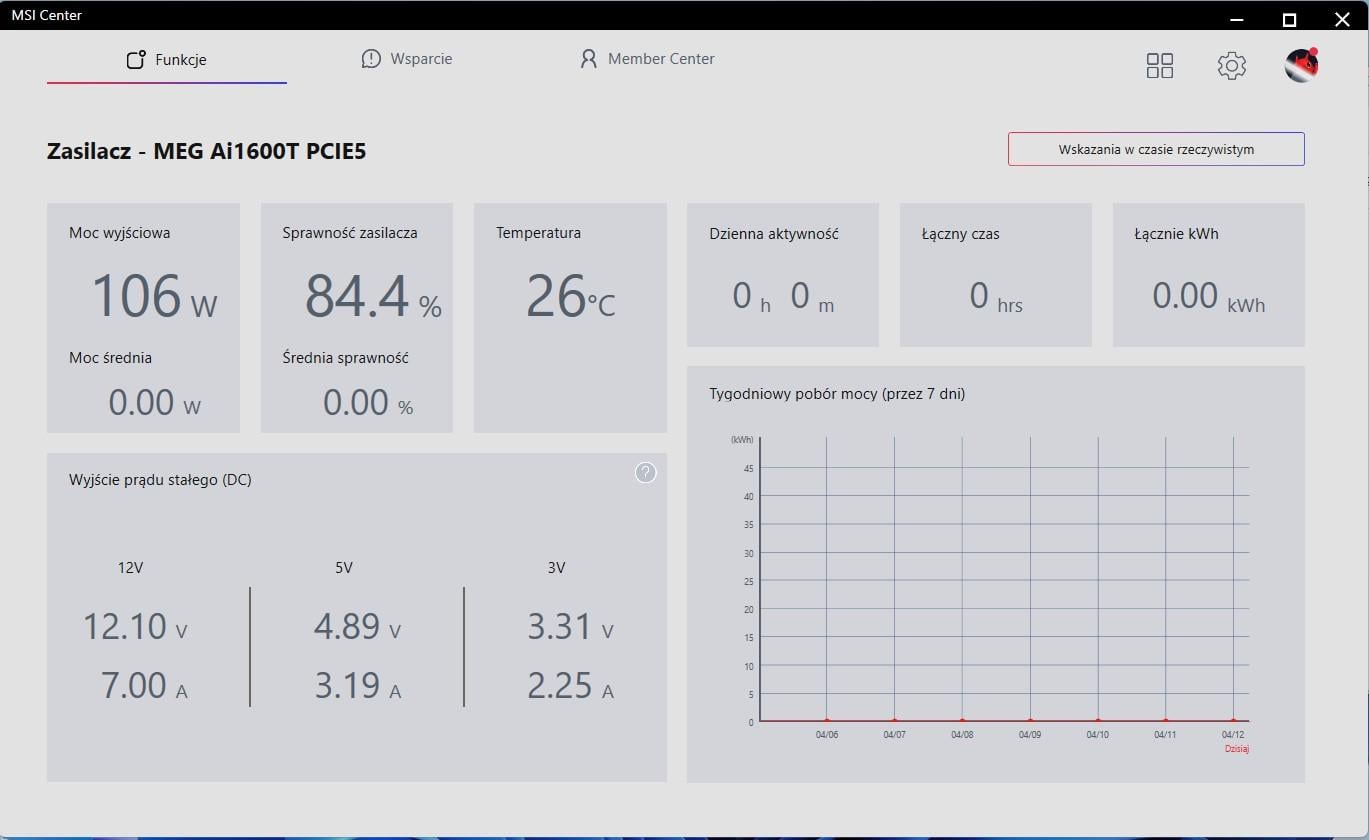Click the Wyjście prądu stałego (DC) title
Viewport: 1369px width, 840px height.
click(x=160, y=480)
